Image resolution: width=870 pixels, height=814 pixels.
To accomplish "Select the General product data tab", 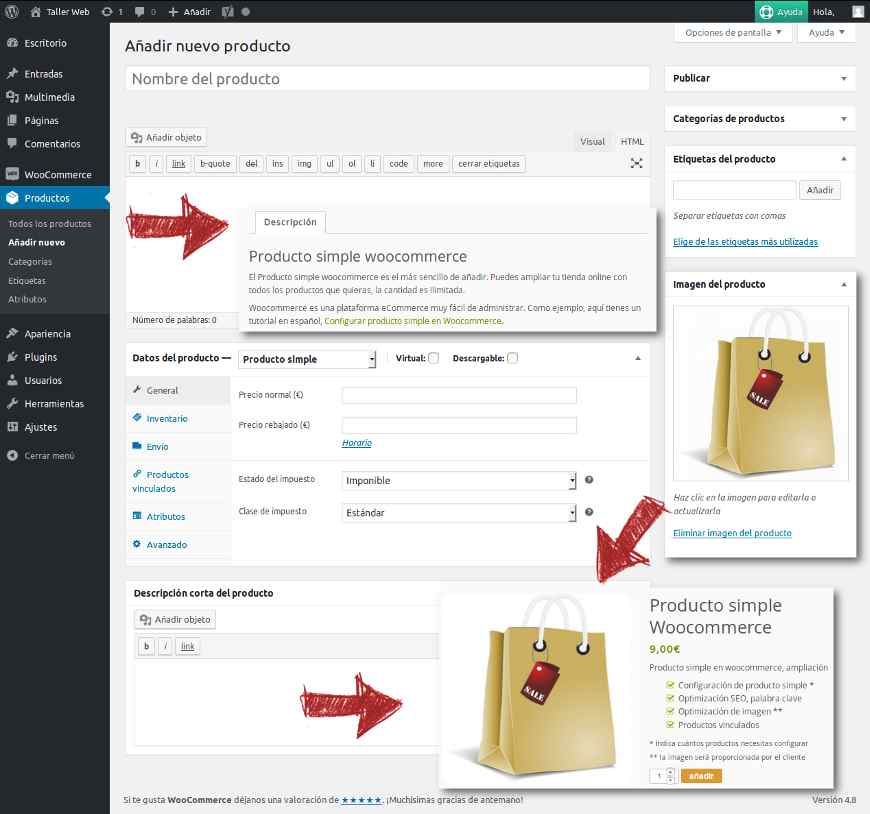I will pos(178,391).
